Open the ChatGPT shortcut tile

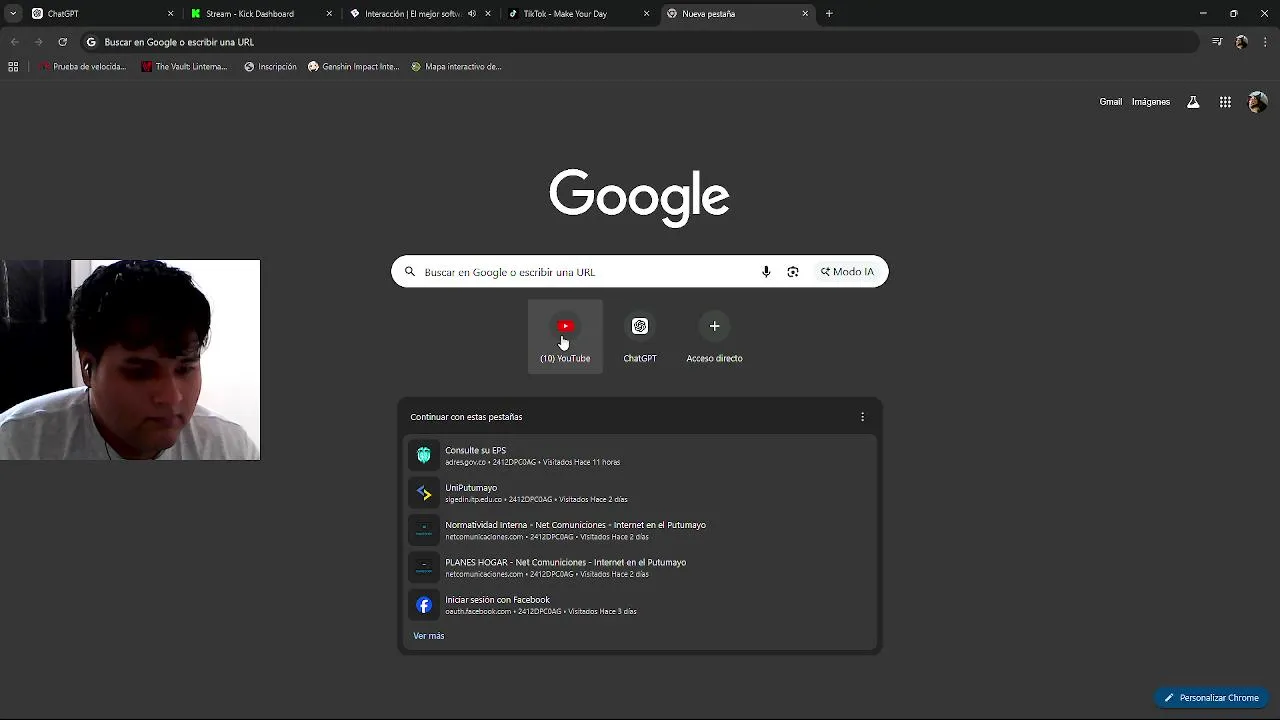click(x=640, y=337)
